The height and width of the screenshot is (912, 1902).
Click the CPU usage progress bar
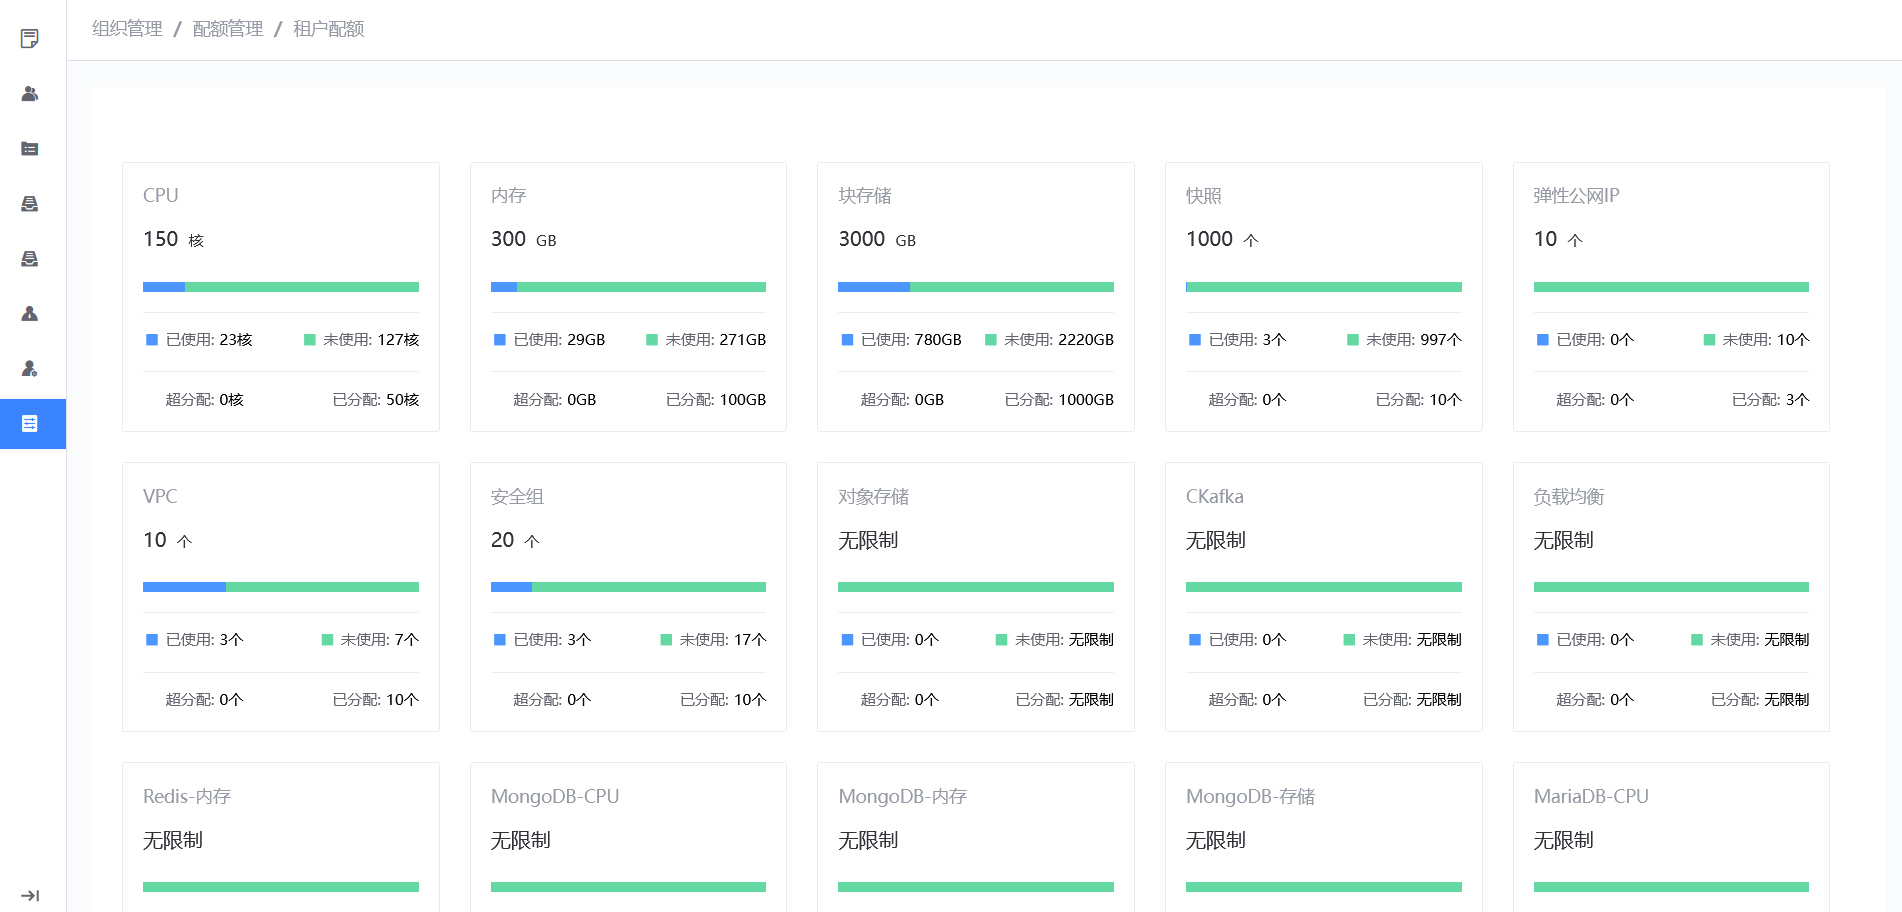pos(280,287)
